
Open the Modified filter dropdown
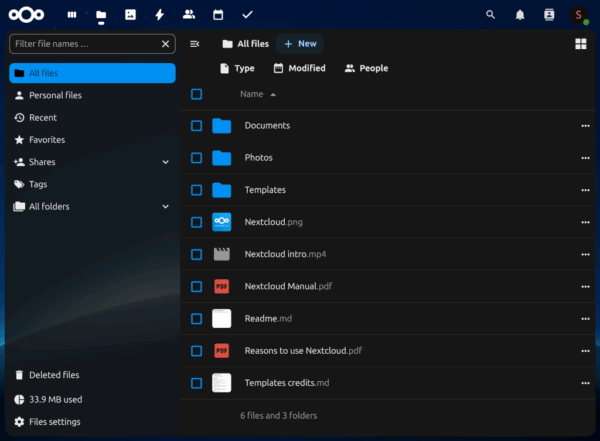pyautogui.click(x=300, y=69)
